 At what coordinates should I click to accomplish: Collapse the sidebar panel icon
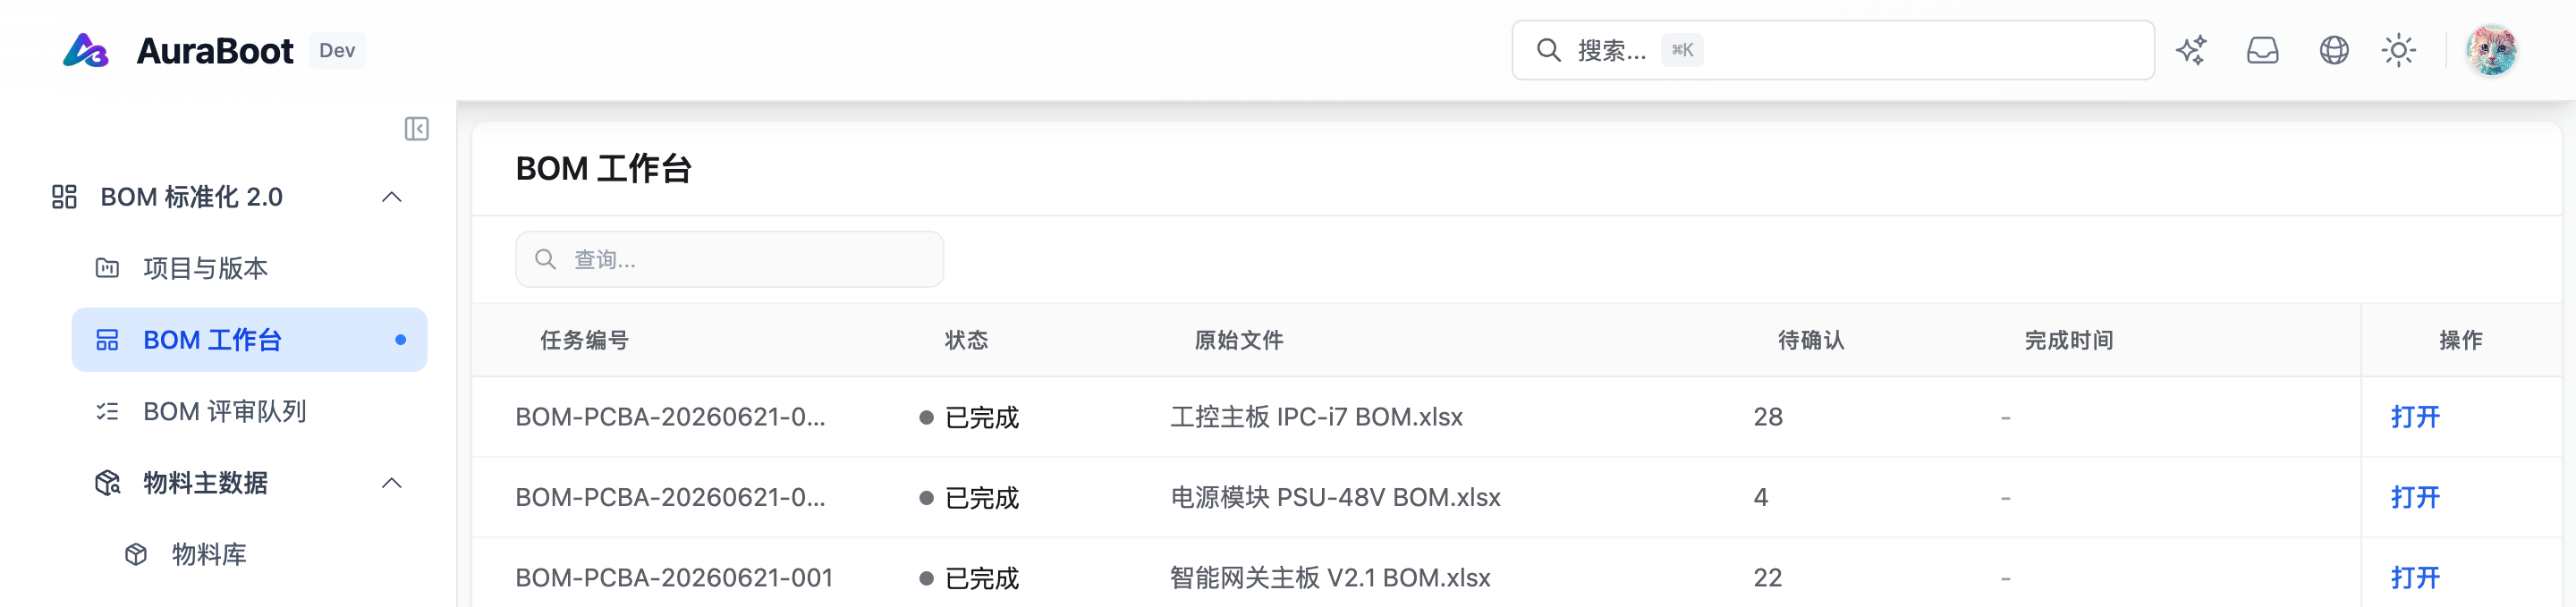point(417,129)
